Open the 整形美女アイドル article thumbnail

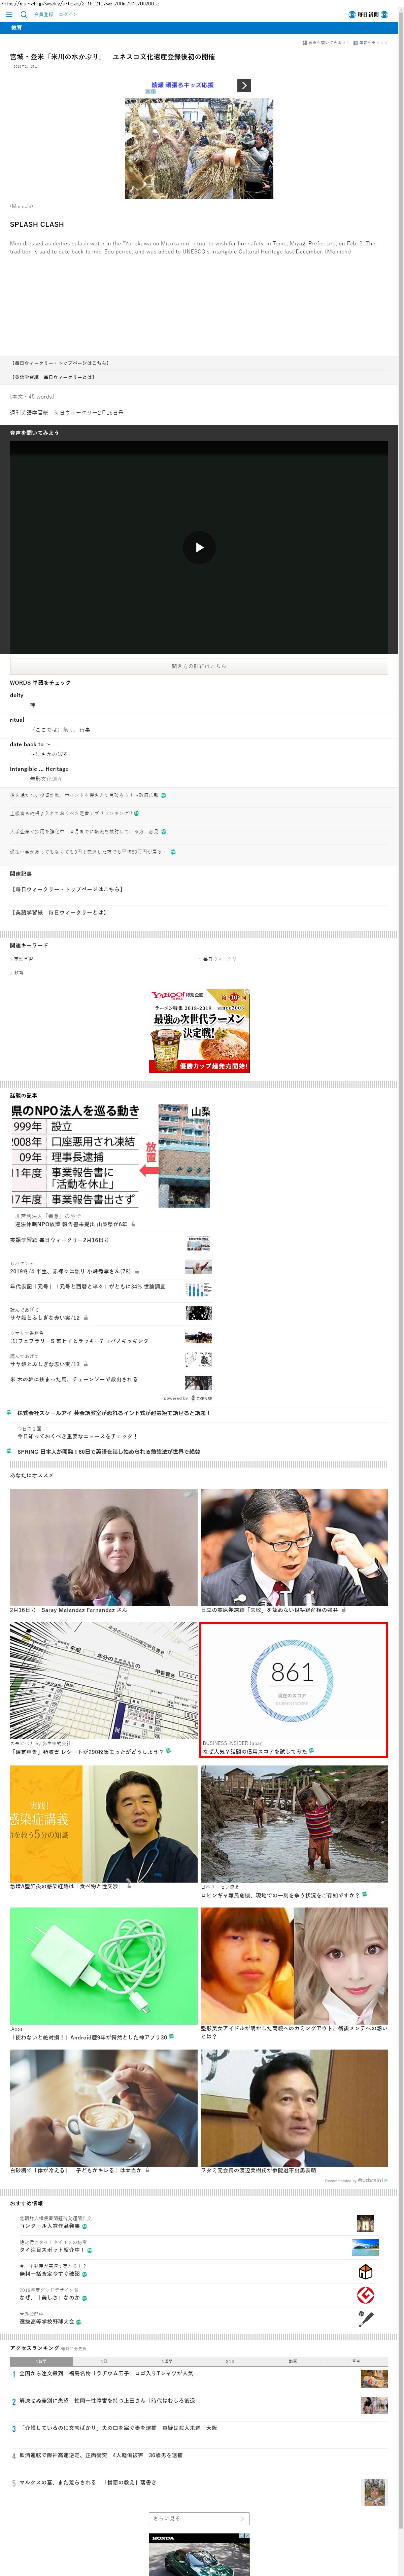[294, 1966]
